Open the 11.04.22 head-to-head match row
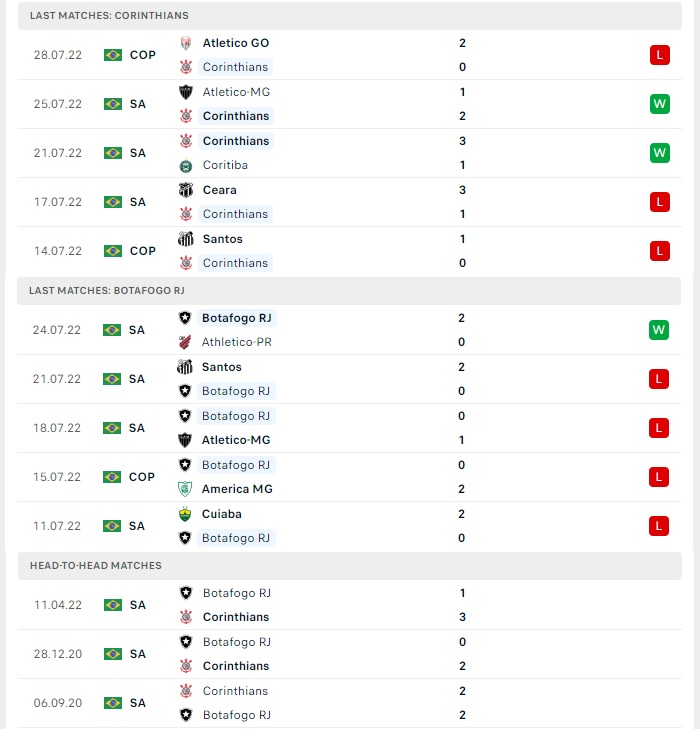Screen dimensions: 700x729 coord(350,605)
